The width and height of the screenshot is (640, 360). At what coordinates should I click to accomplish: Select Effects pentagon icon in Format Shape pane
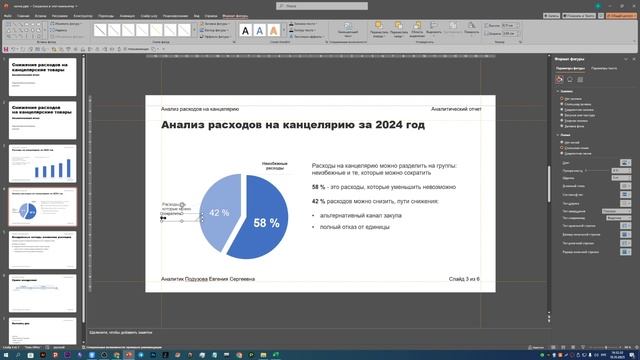pos(570,79)
